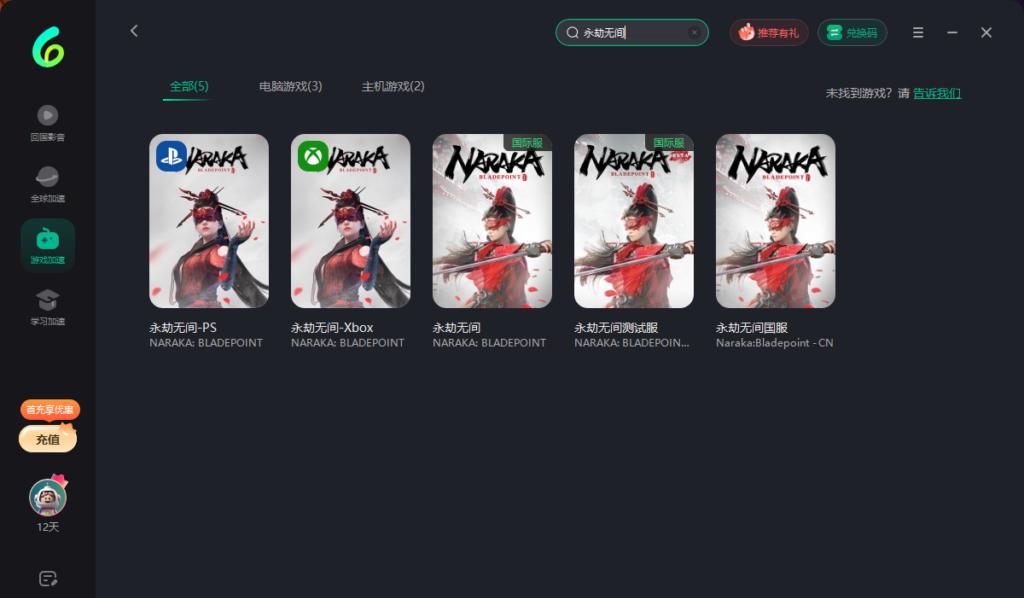Open the feedback note icon at sidebar bottom
1024x598 pixels.
tap(48, 578)
